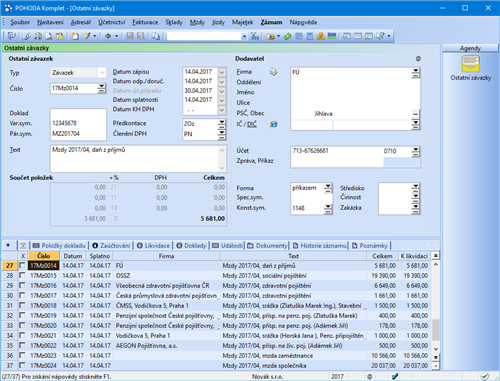Click the print icon in the toolbar
Viewport: 500px width, 381px height.
tap(38, 36)
